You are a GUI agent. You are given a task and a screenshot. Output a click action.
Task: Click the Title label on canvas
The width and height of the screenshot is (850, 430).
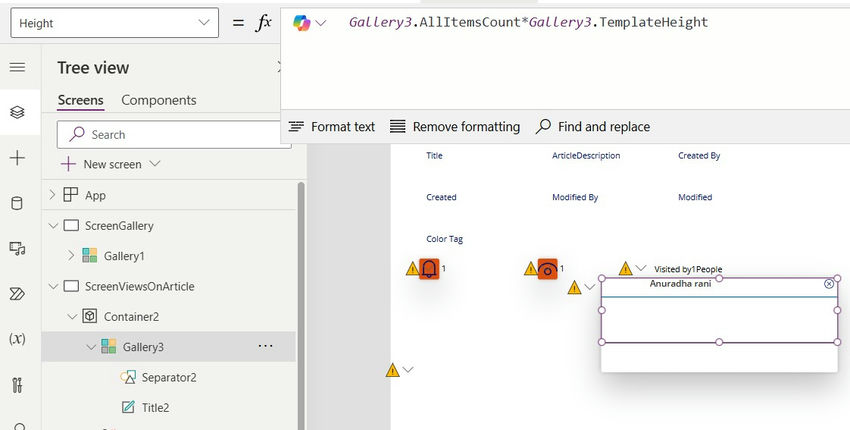pos(434,156)
